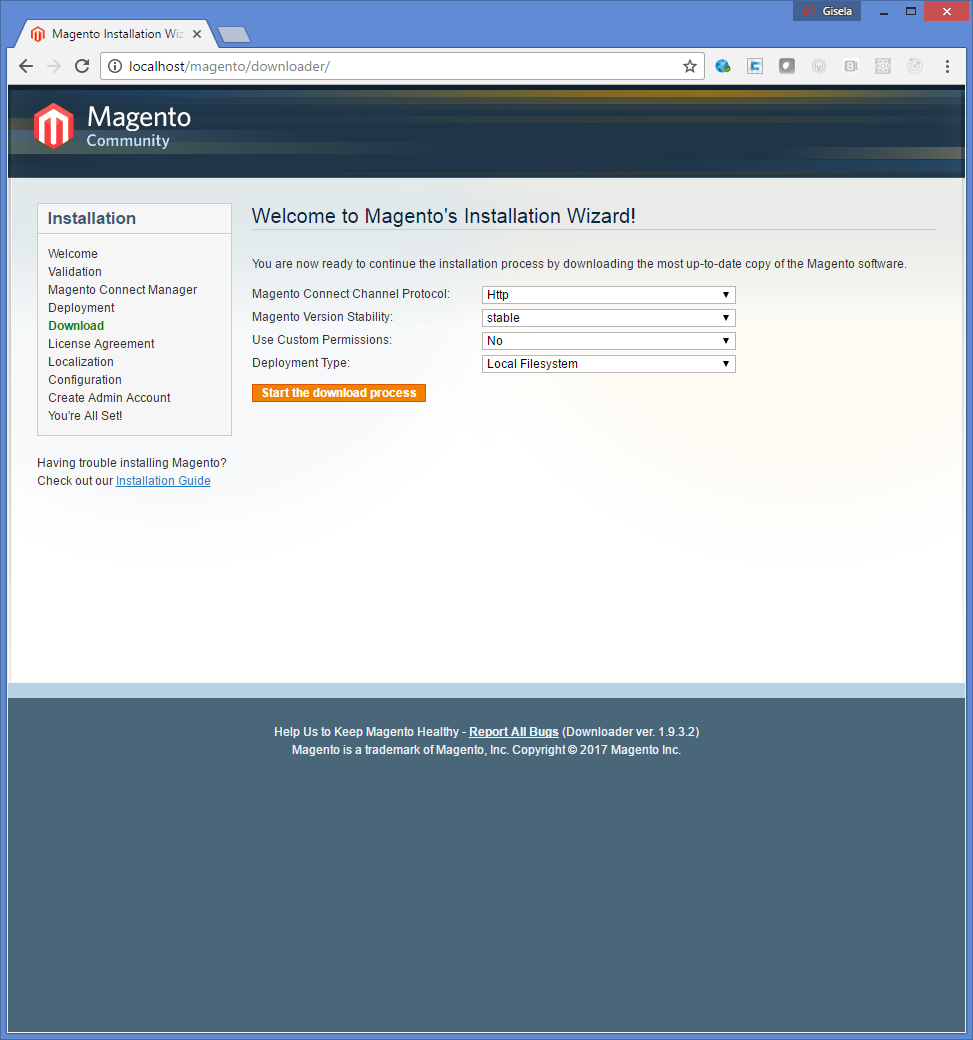
Task: Expand the Magento Connect Channel Protocol dropdown
Action: (x=608, y=295)
